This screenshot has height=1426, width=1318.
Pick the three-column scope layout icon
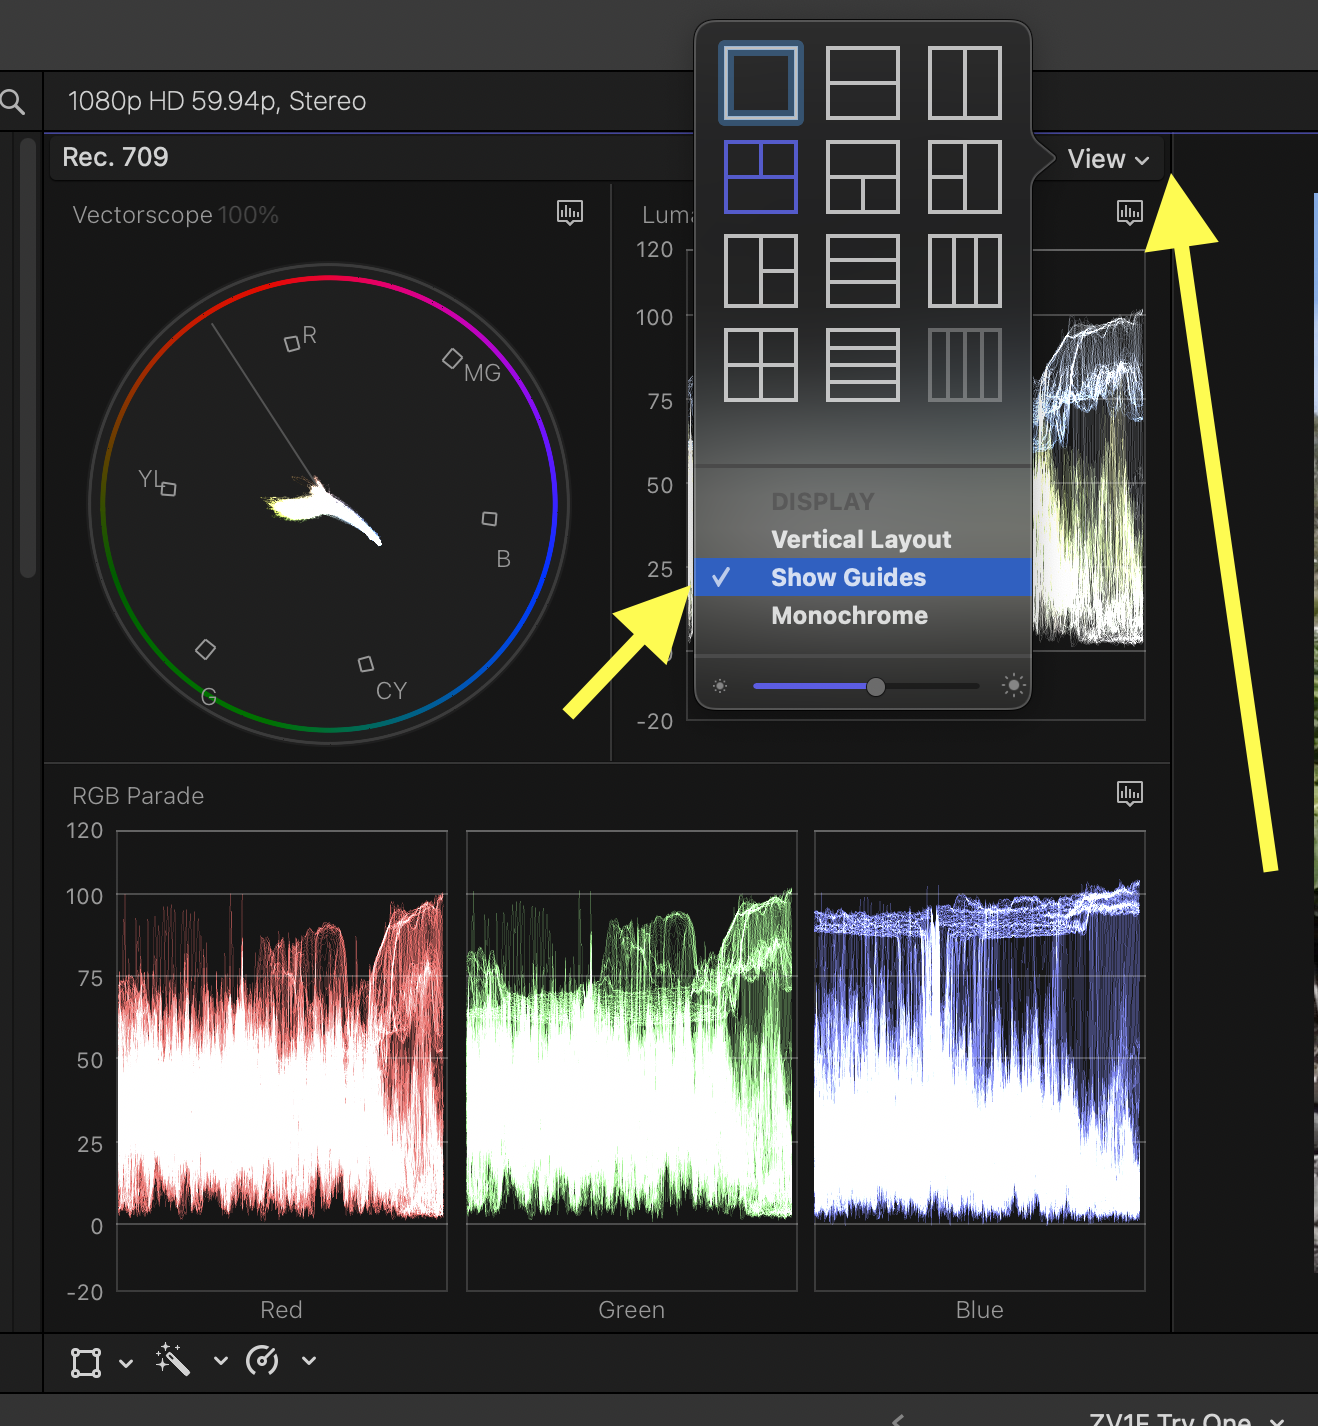point(963,270)
